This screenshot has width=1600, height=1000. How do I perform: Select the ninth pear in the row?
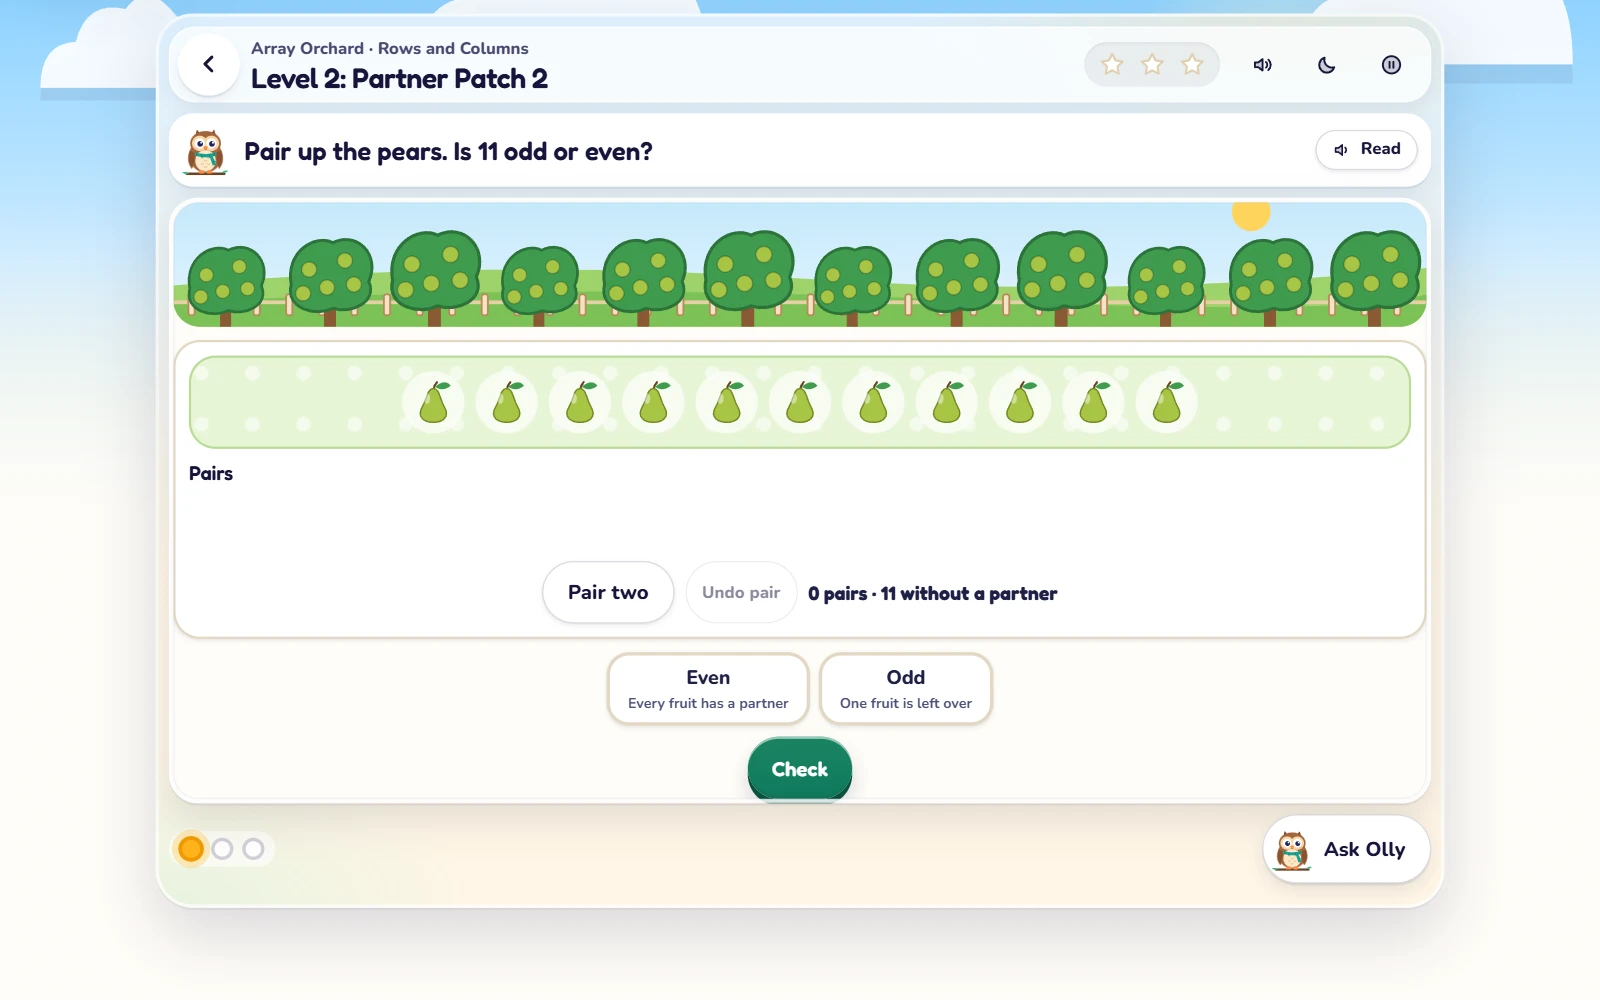[x=1020, y=402]
